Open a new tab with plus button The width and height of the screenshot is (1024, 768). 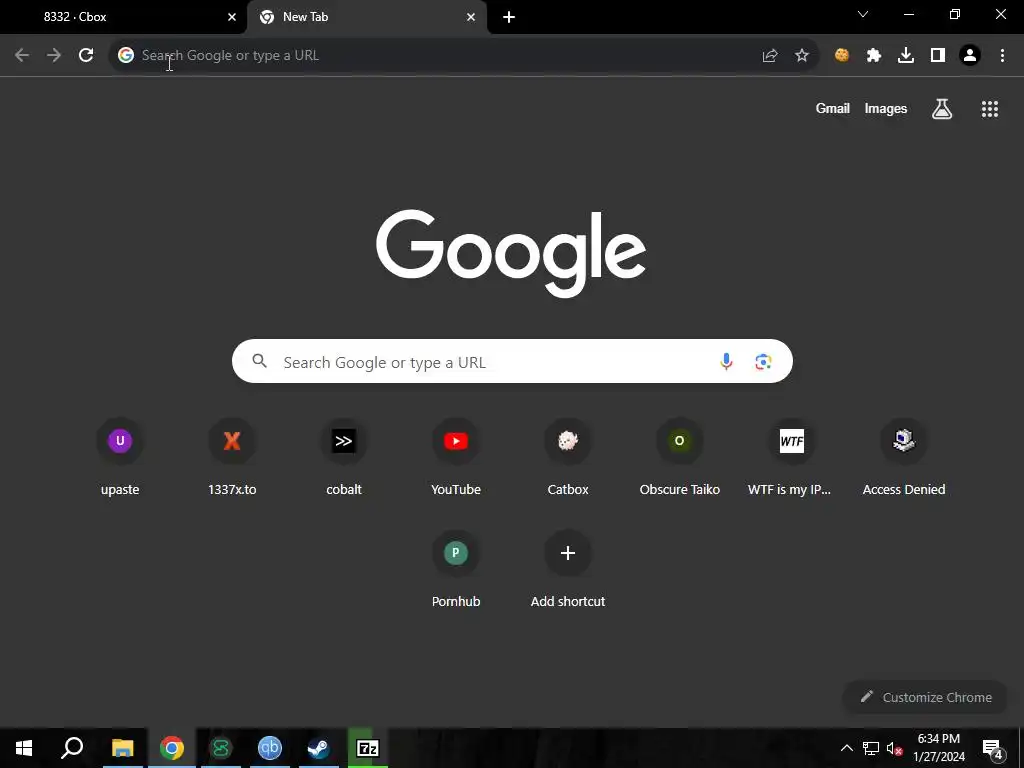(x=509, y=17)
